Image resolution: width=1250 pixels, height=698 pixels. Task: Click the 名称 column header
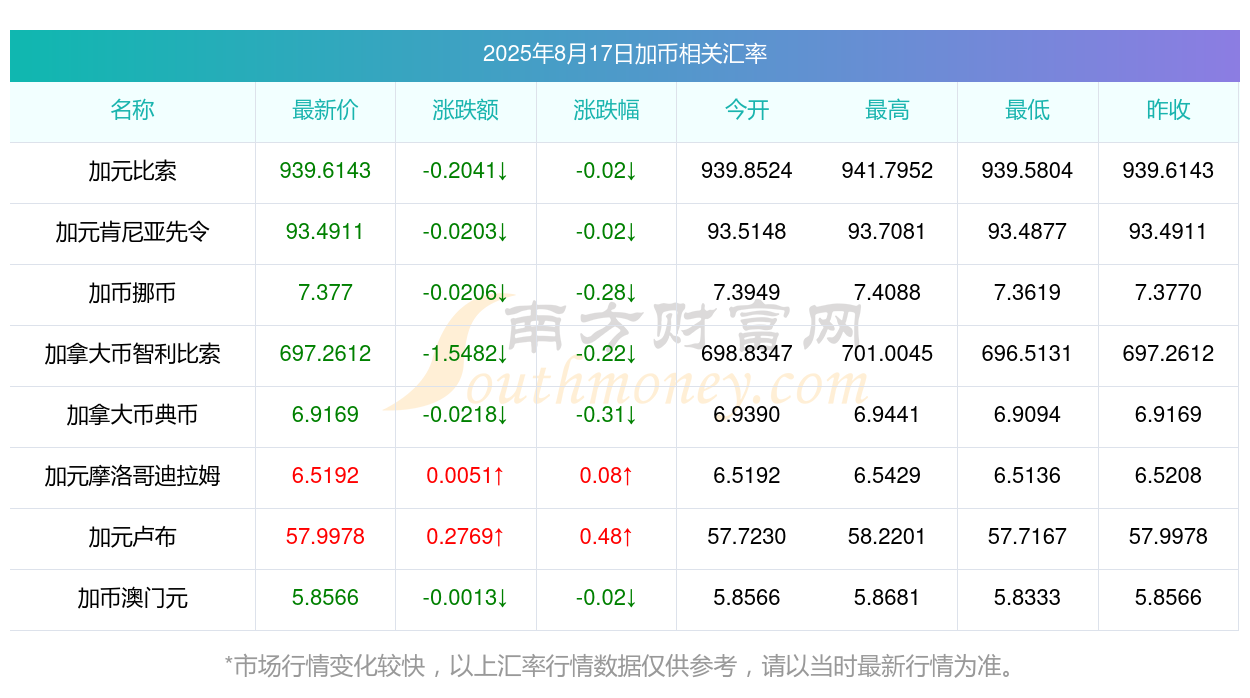(x=133, y=110)
